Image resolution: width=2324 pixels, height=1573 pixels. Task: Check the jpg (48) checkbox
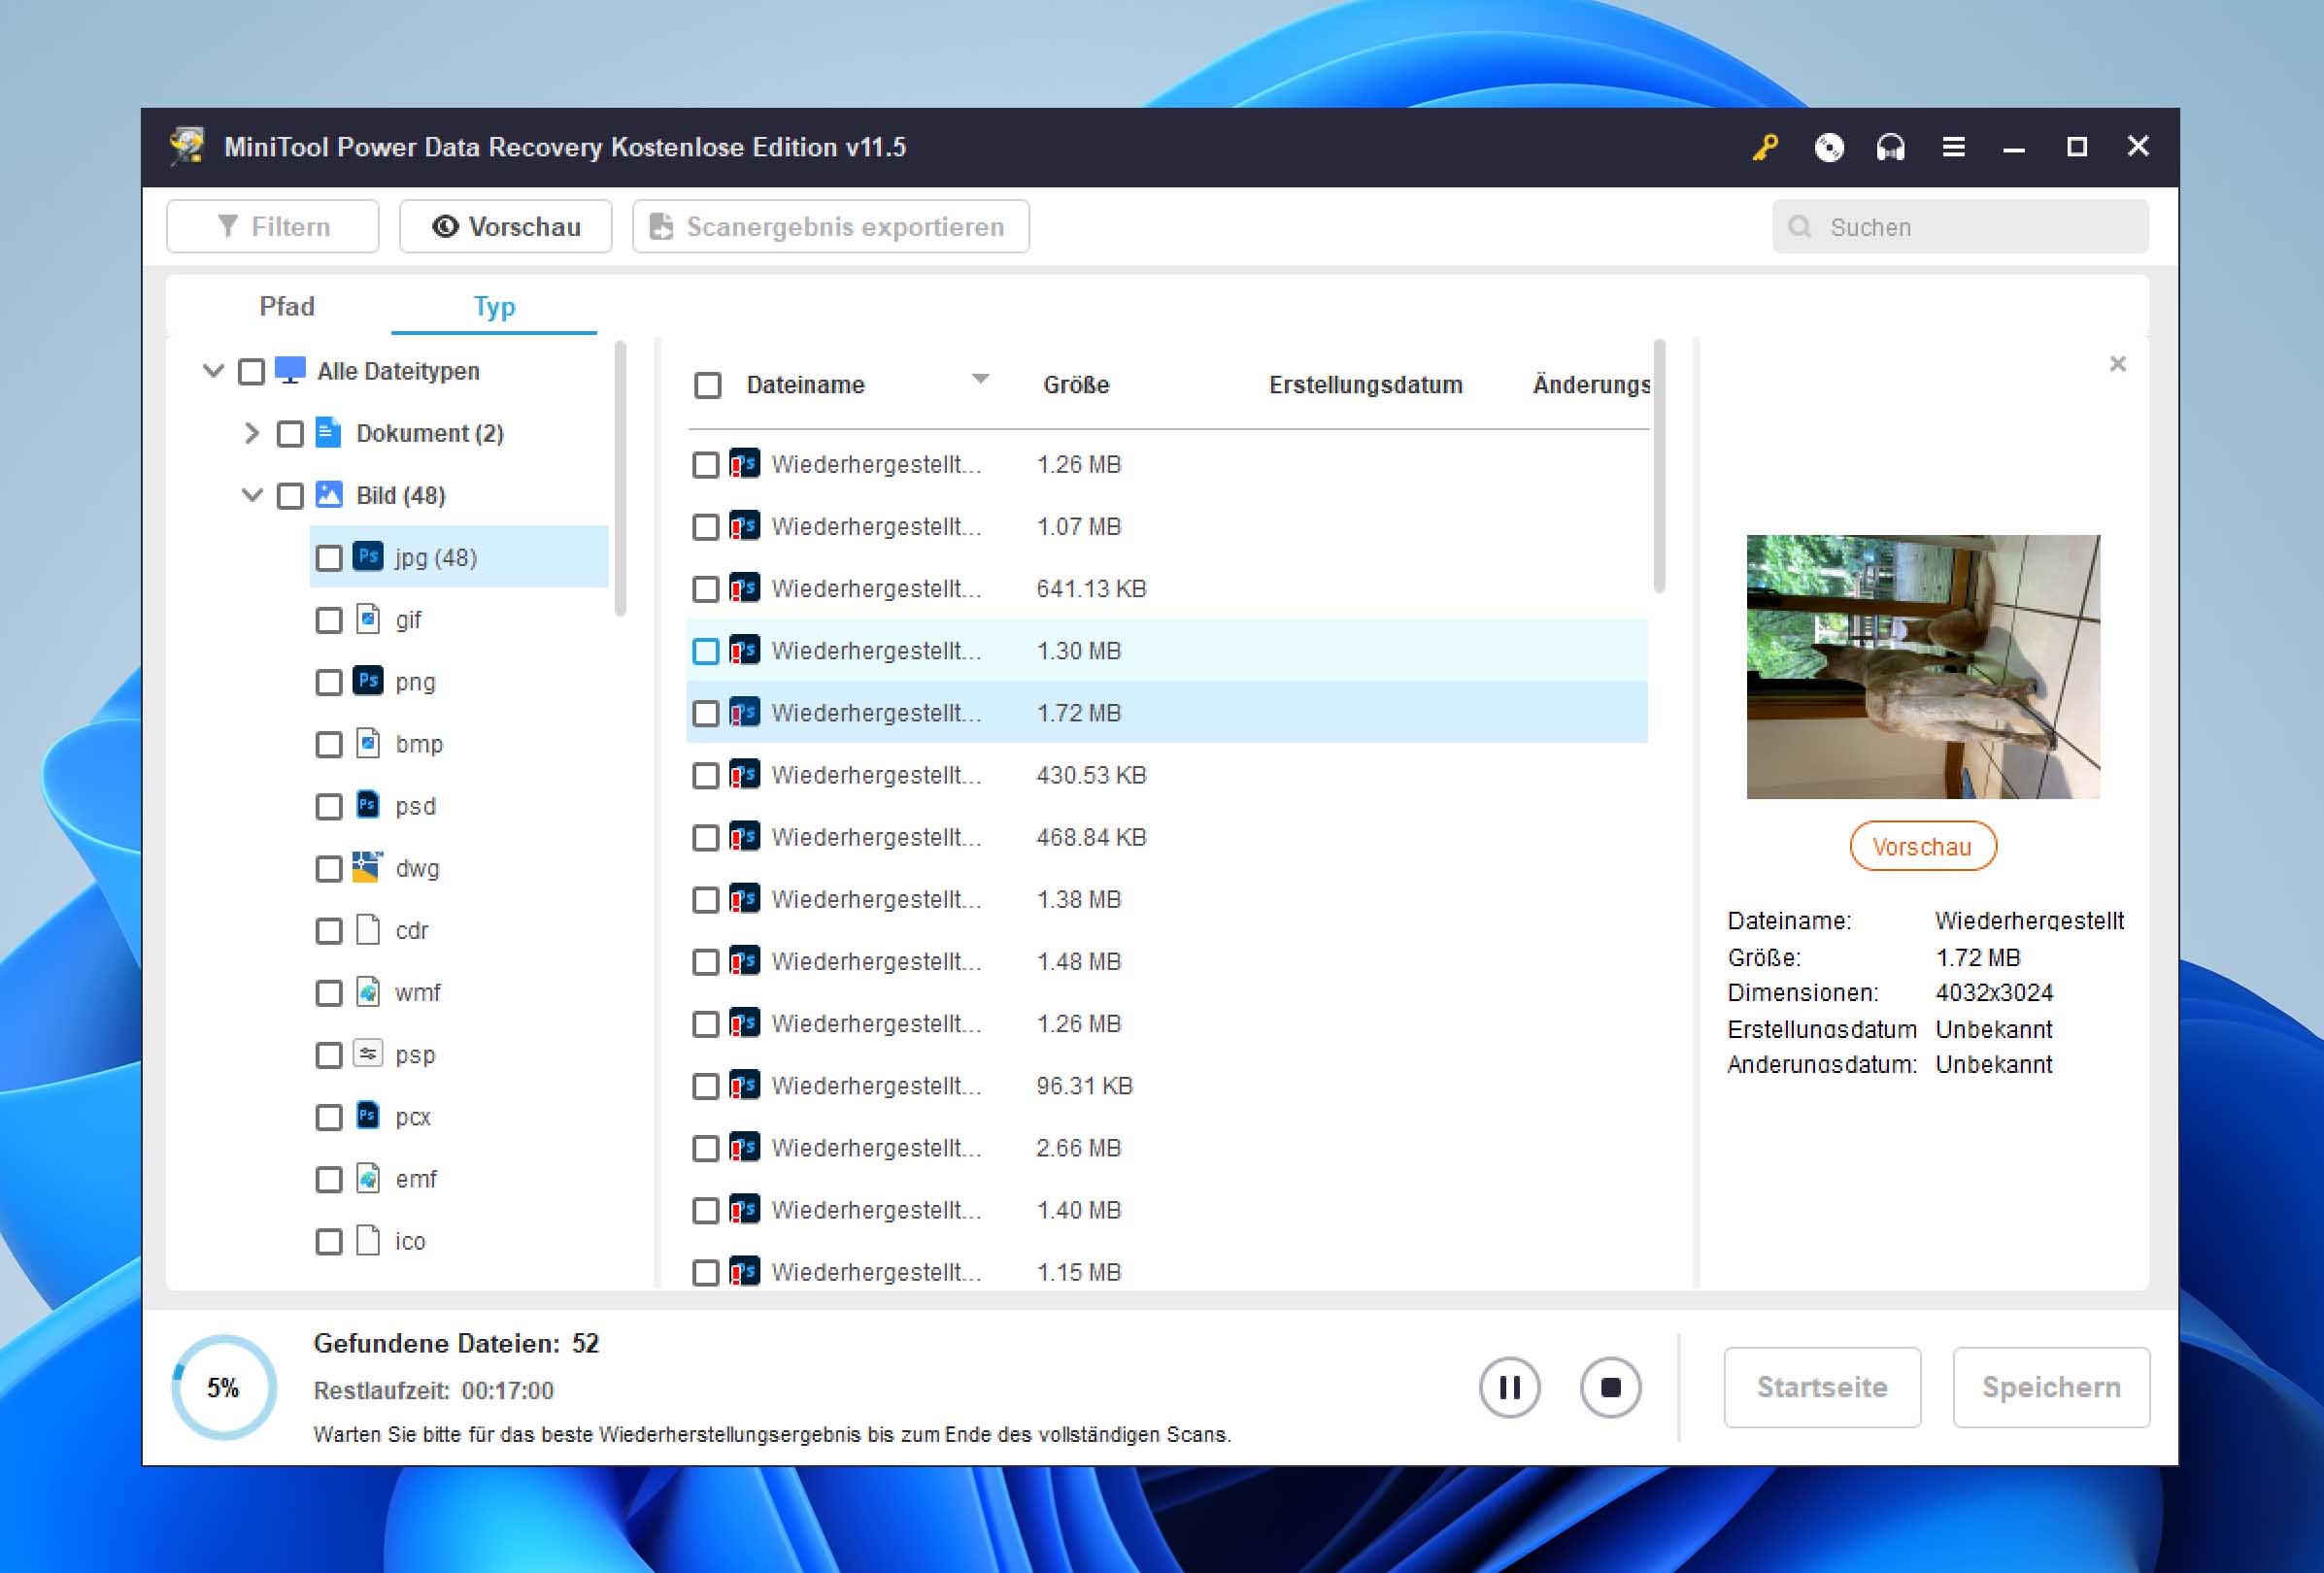(x=329, y=558)
